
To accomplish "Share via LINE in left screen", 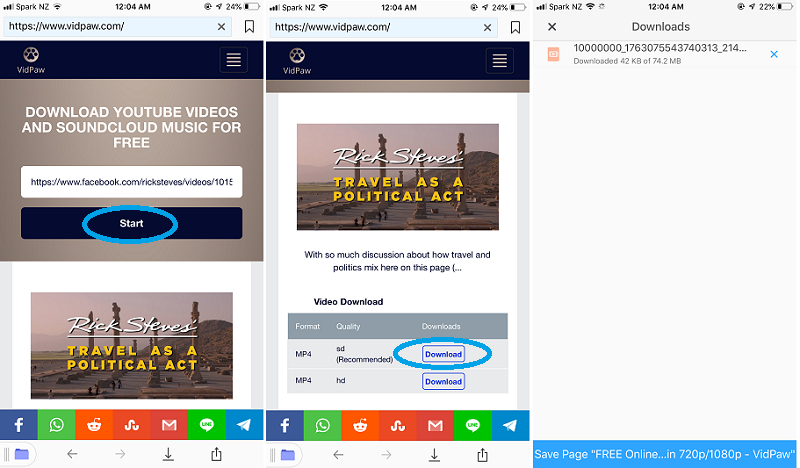I will pyautogui.click(x=207, y=425).
